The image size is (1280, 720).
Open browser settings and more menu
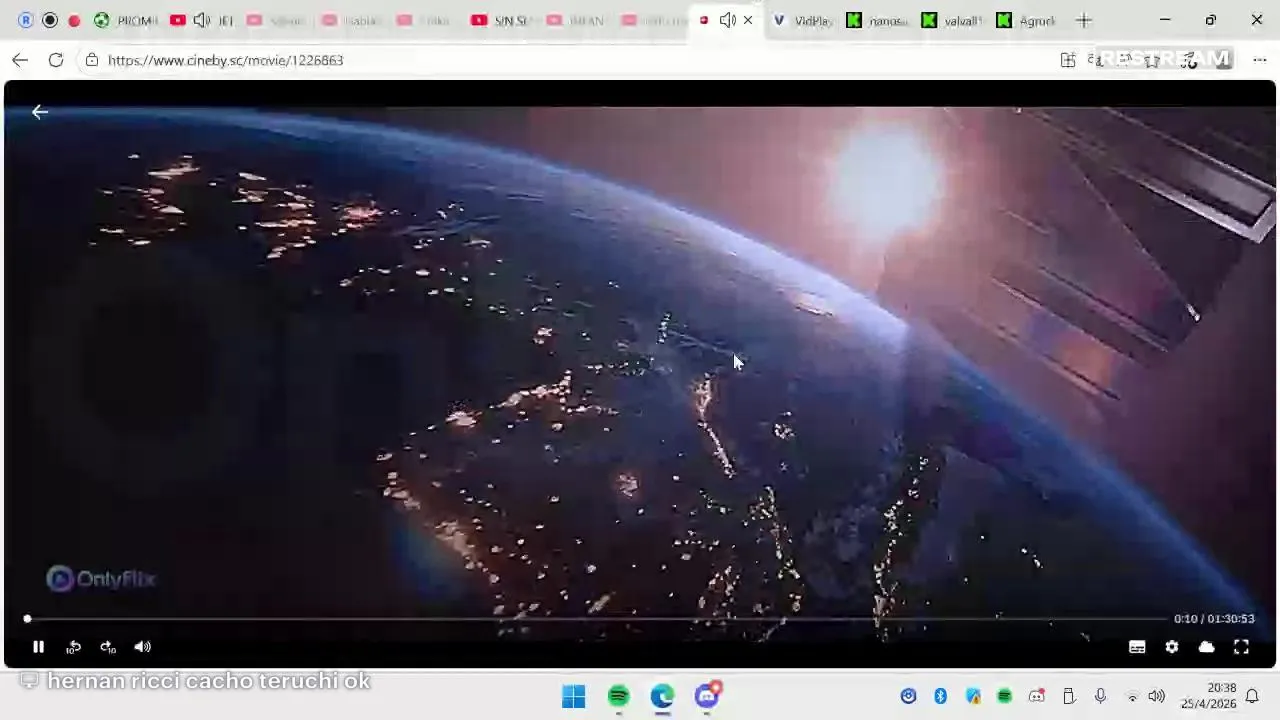point(1259,60)
